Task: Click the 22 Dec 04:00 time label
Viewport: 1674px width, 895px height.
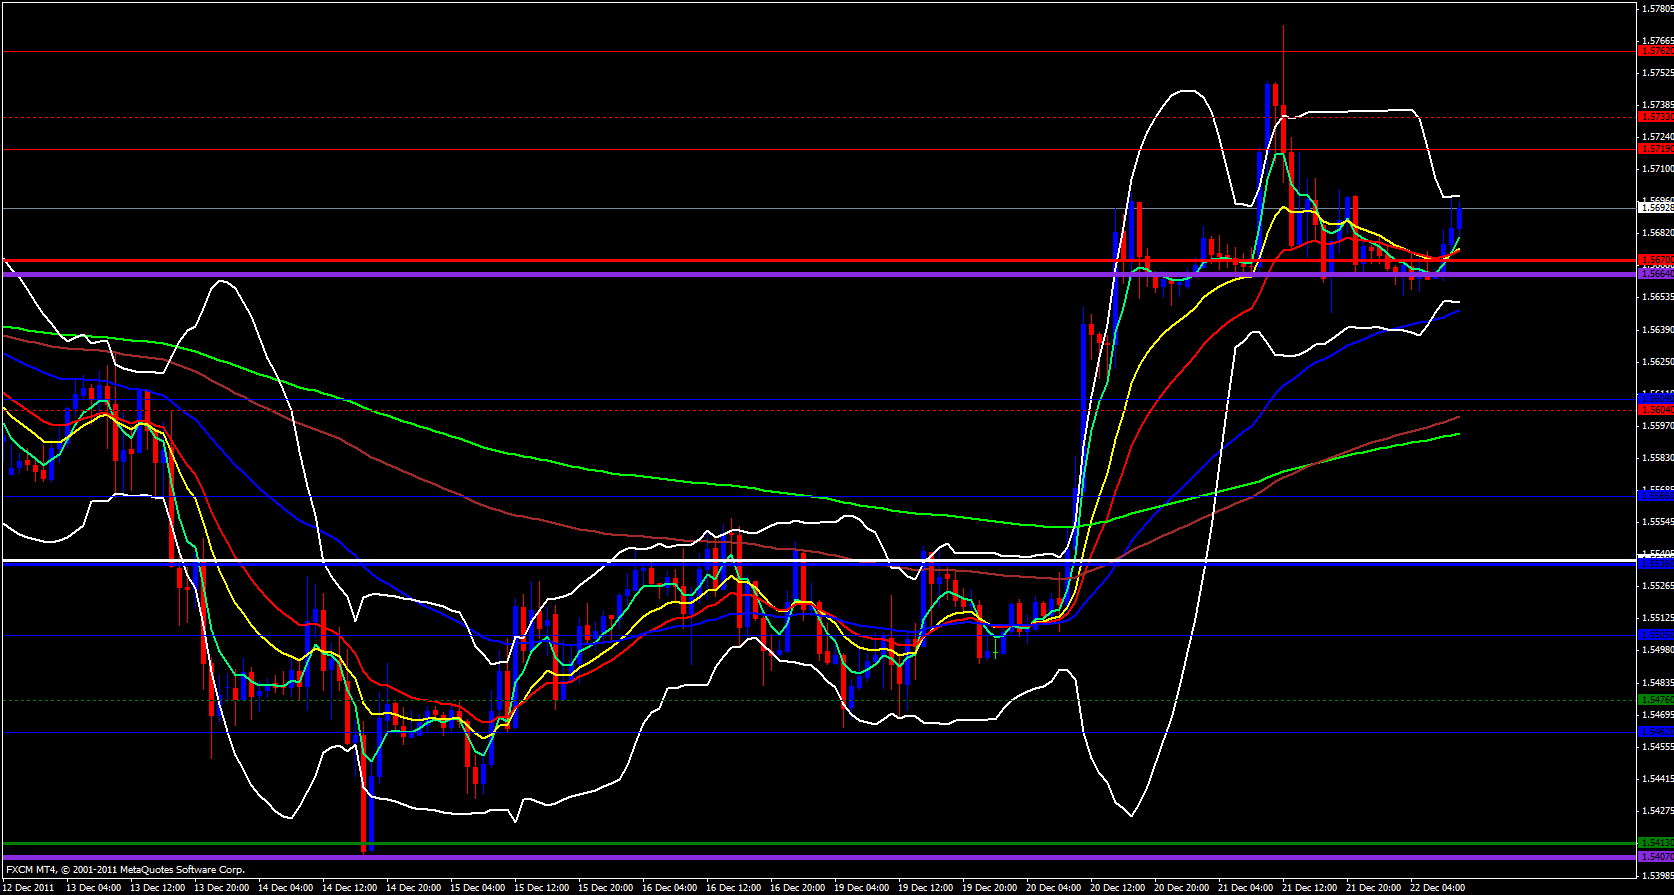Action: tap(1438, 888)
